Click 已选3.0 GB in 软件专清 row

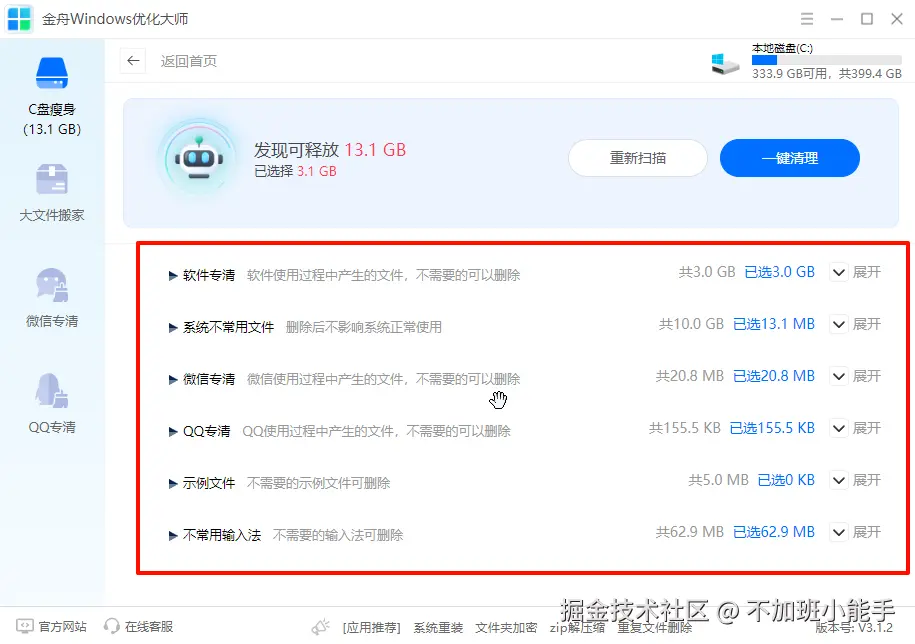780,272
